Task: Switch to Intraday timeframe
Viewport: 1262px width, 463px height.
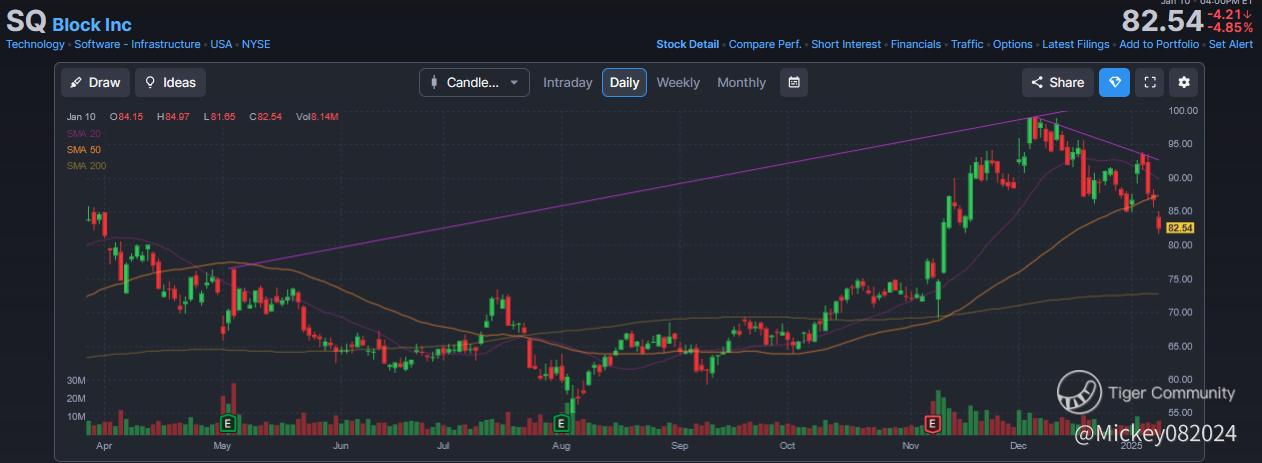Action: 567,83
